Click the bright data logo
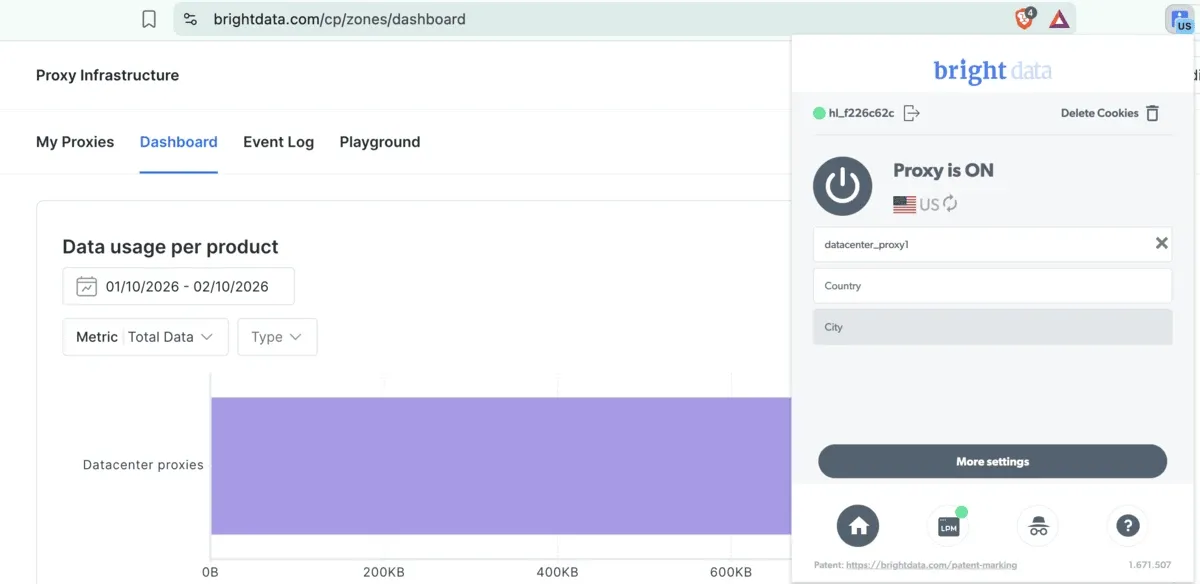This screenshot has height=584, width=1200. pos(992,71)
